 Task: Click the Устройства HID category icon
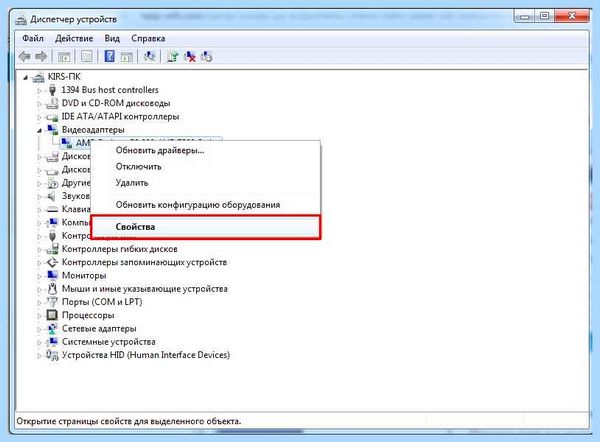coord(52,355)
